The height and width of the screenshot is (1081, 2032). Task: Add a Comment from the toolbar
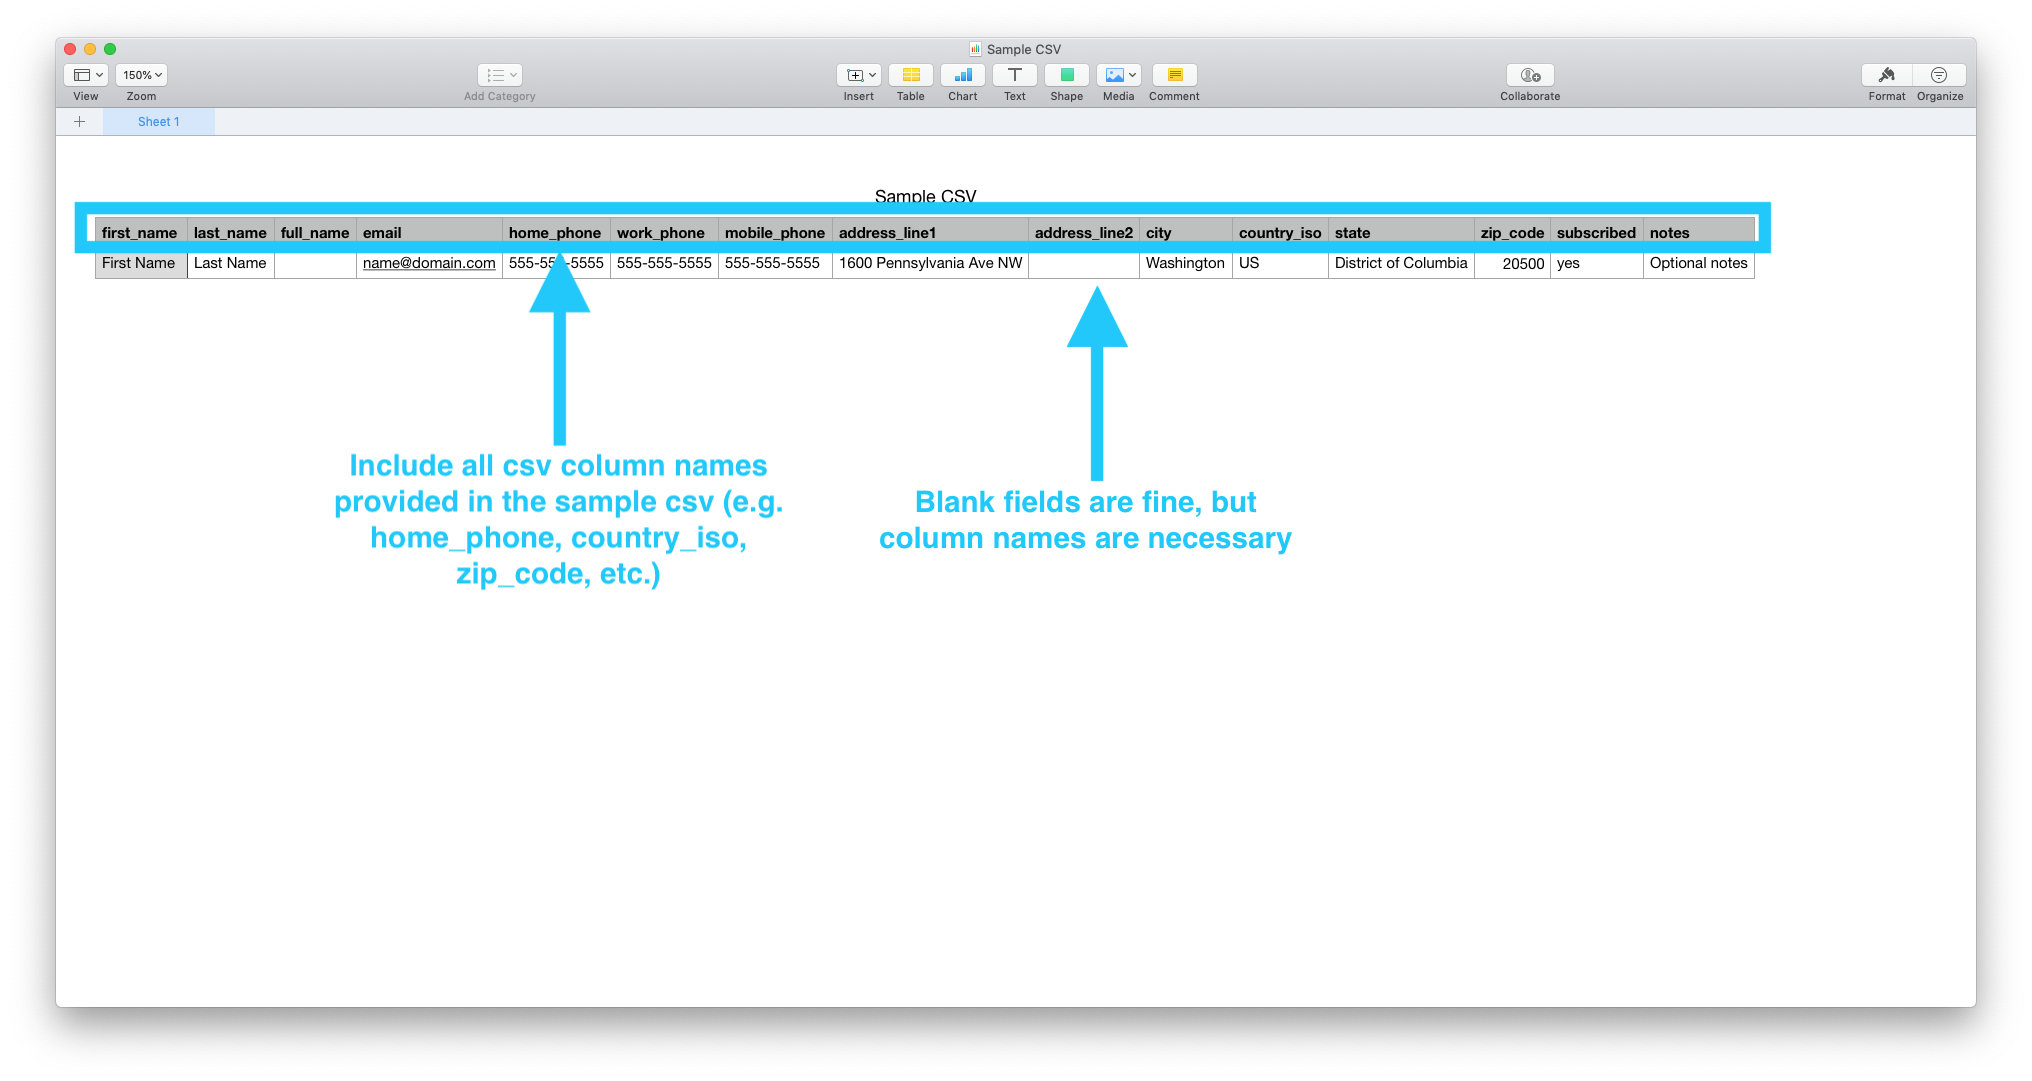pos(1175,75)
